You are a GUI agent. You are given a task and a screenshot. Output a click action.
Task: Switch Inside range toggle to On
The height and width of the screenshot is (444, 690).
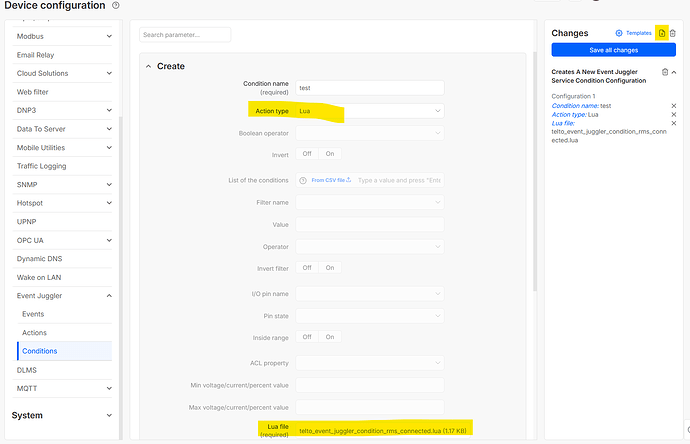point(329,337)
